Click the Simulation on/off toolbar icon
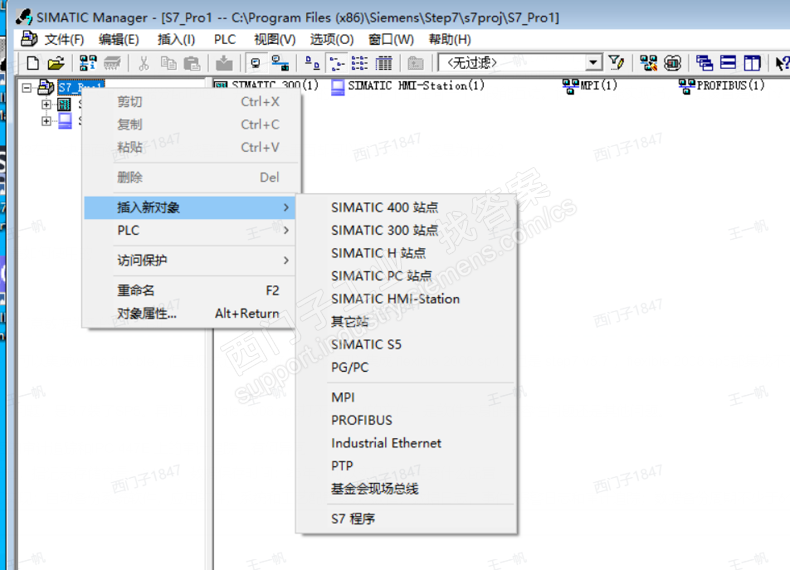 (x=673, y=63)
